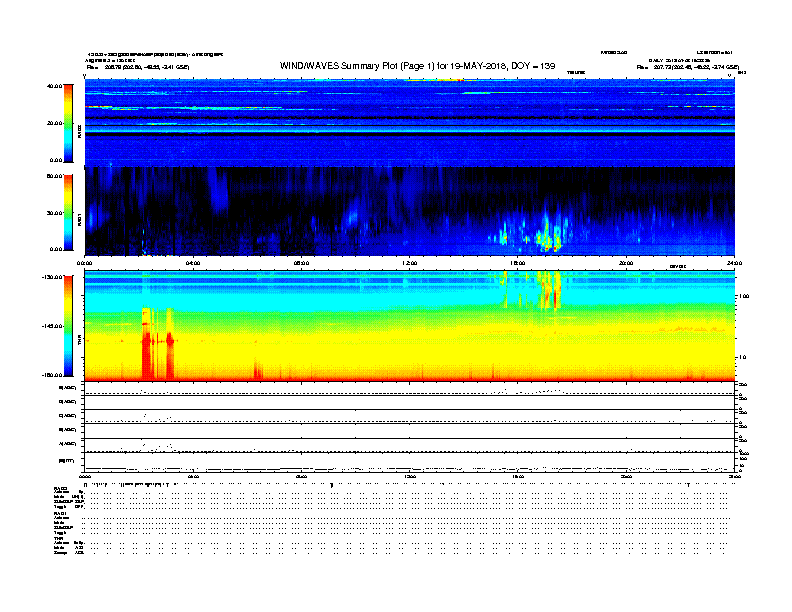Click the 10 label on TNR right axis
This screenshot has width=792, height=612.
742,358
